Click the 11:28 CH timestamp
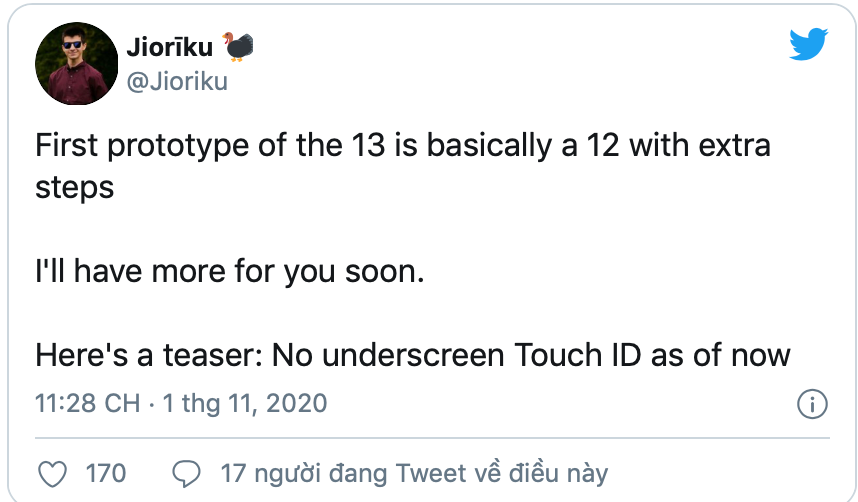858x502 pixels. pyautogui.click(x=87, y=404)
